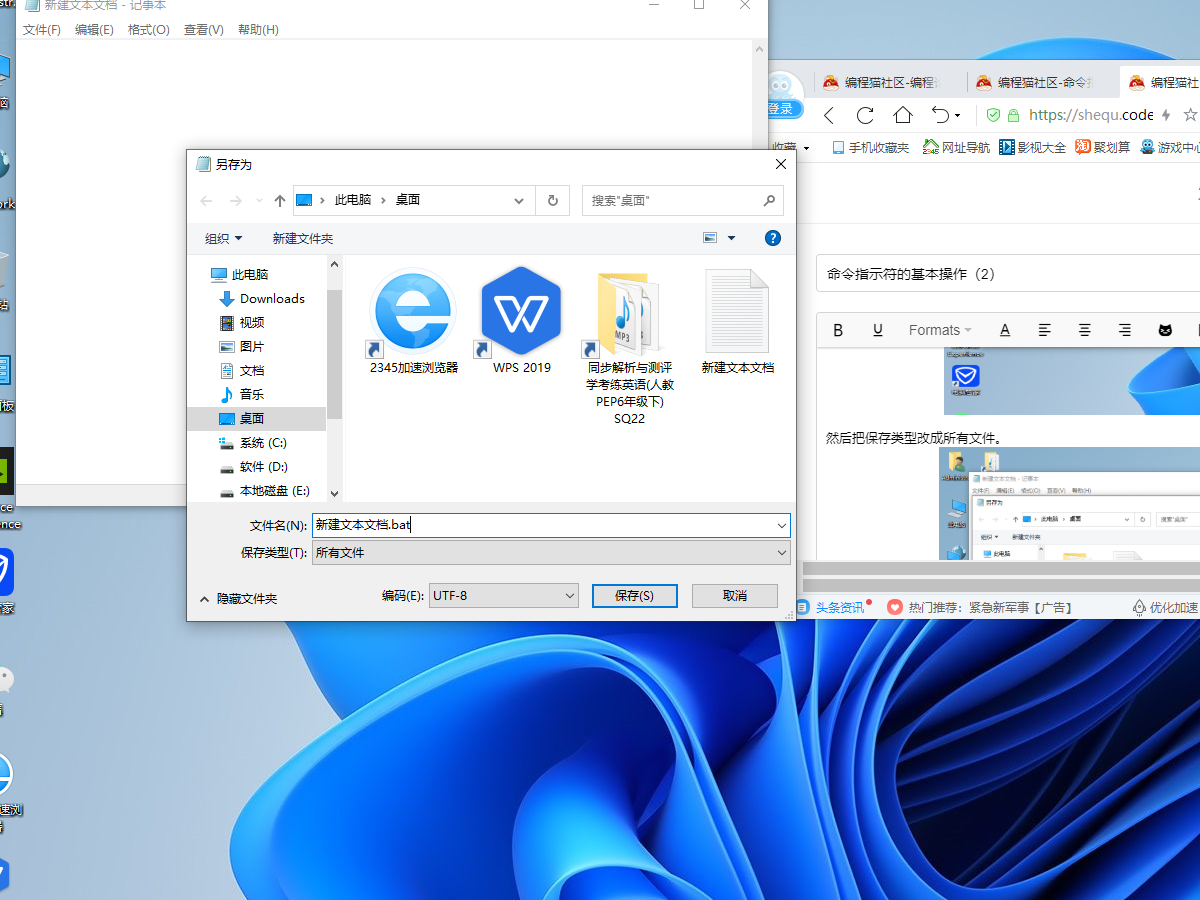Align text right in the web editor
This screenshot has width=1200, height=900.
1125,330
